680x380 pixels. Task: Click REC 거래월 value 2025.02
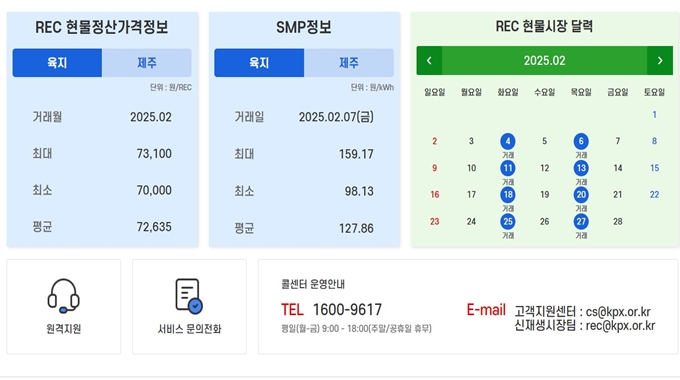point(151,117)
